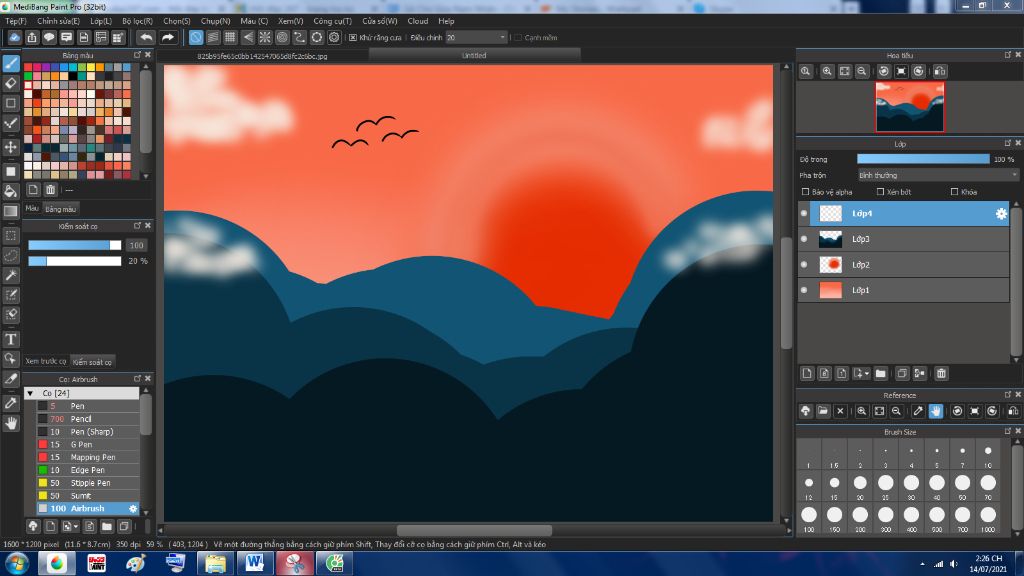The image size is (1024, 576).
Task: Enable the grid snap guide
Action: [230, 37]
